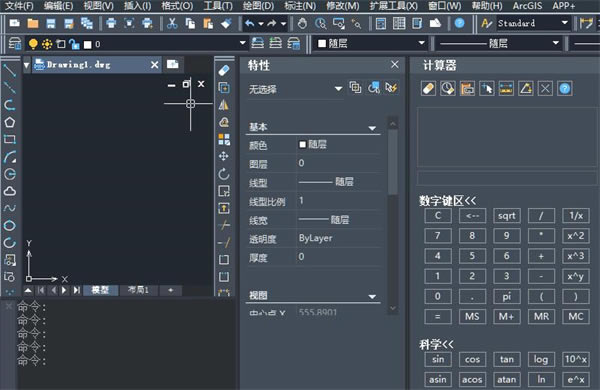This screenshot has height=390, width=600.
Task: Select the Polygon drawing tool
Action: pyautogui.click(x=10, y=122)
